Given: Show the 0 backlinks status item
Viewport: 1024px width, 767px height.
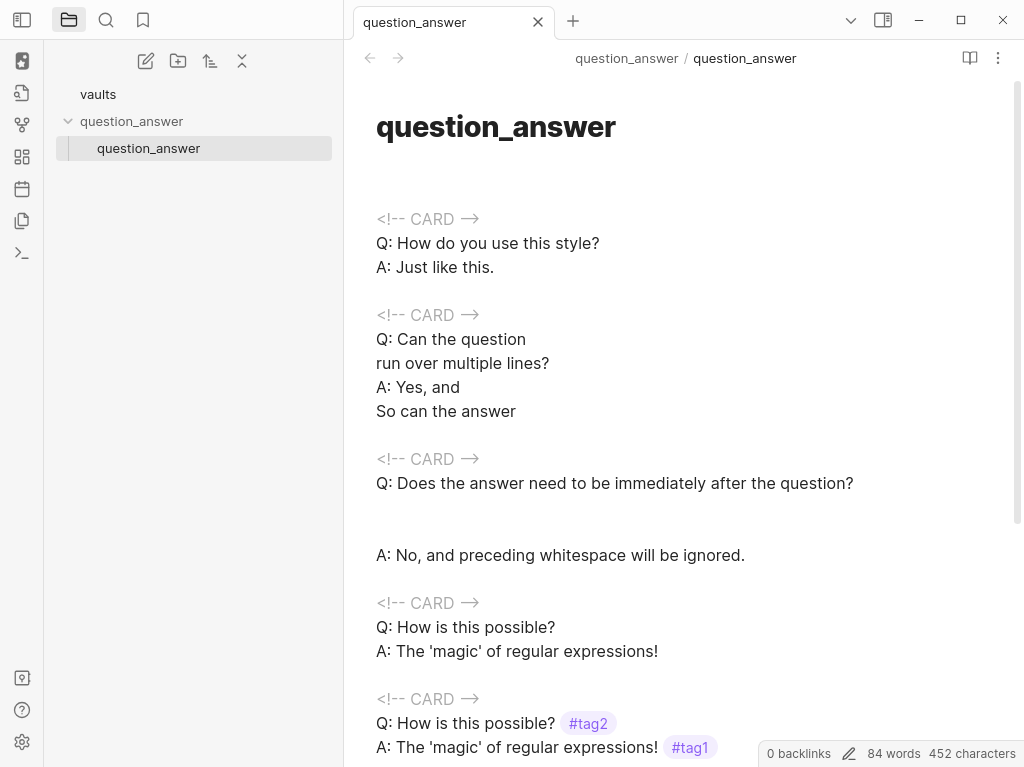Looking at the screenshot, I should pos(799,754).
